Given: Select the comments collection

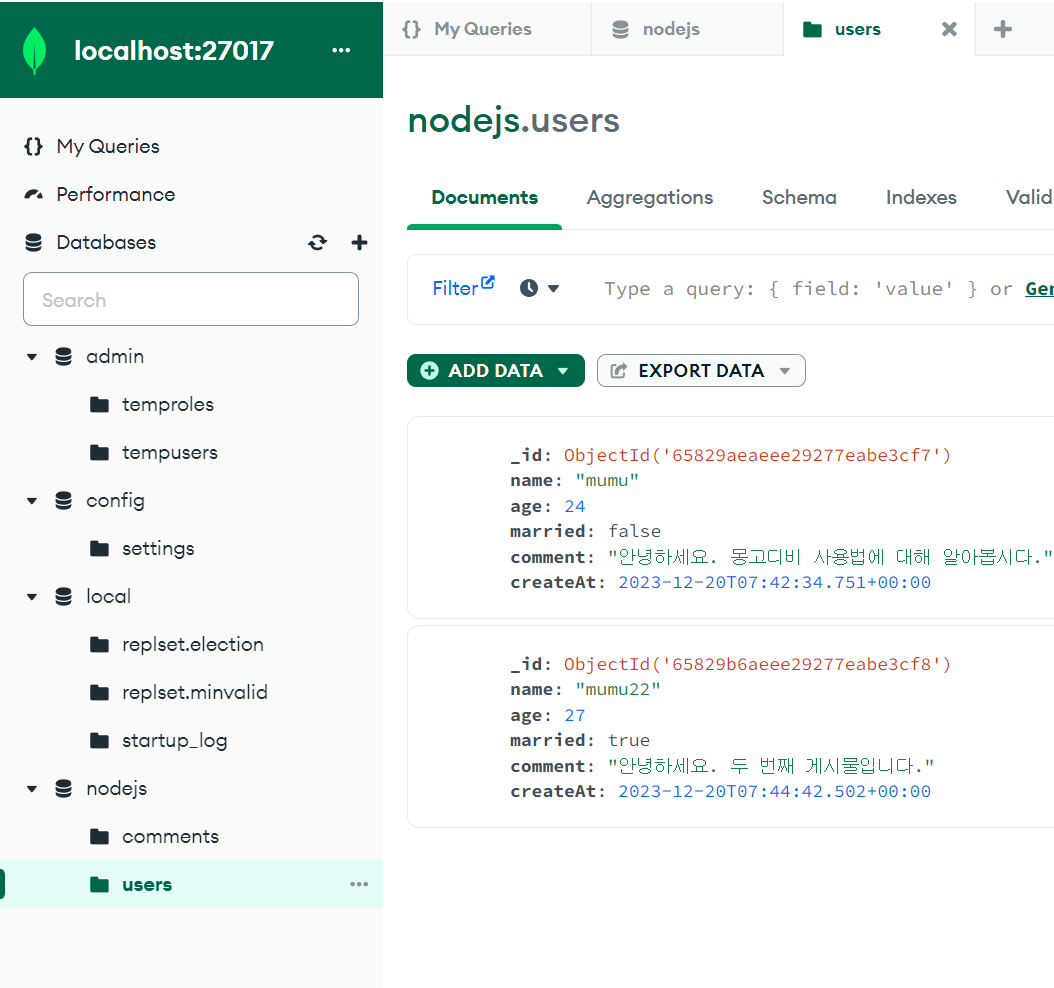Looking at the screenshot, I should (x=170, y=837).
